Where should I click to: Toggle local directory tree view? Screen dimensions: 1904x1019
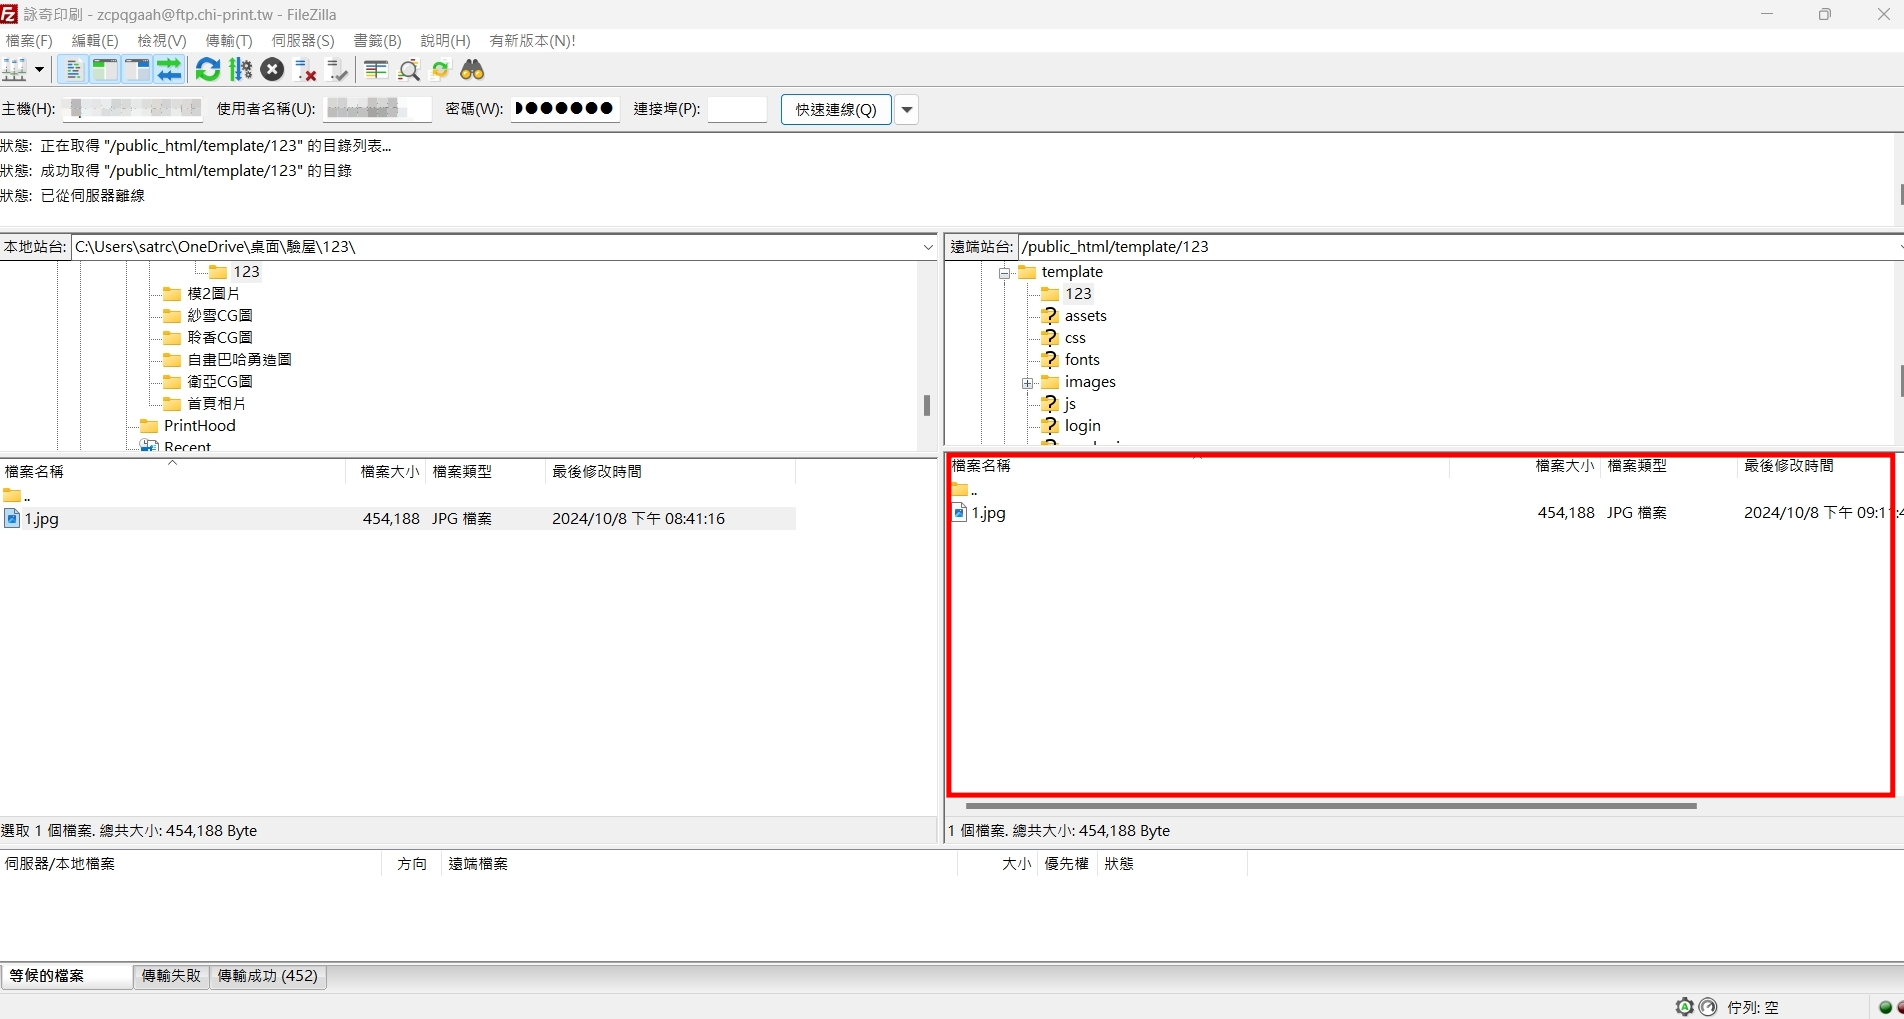tap(104, 70)
